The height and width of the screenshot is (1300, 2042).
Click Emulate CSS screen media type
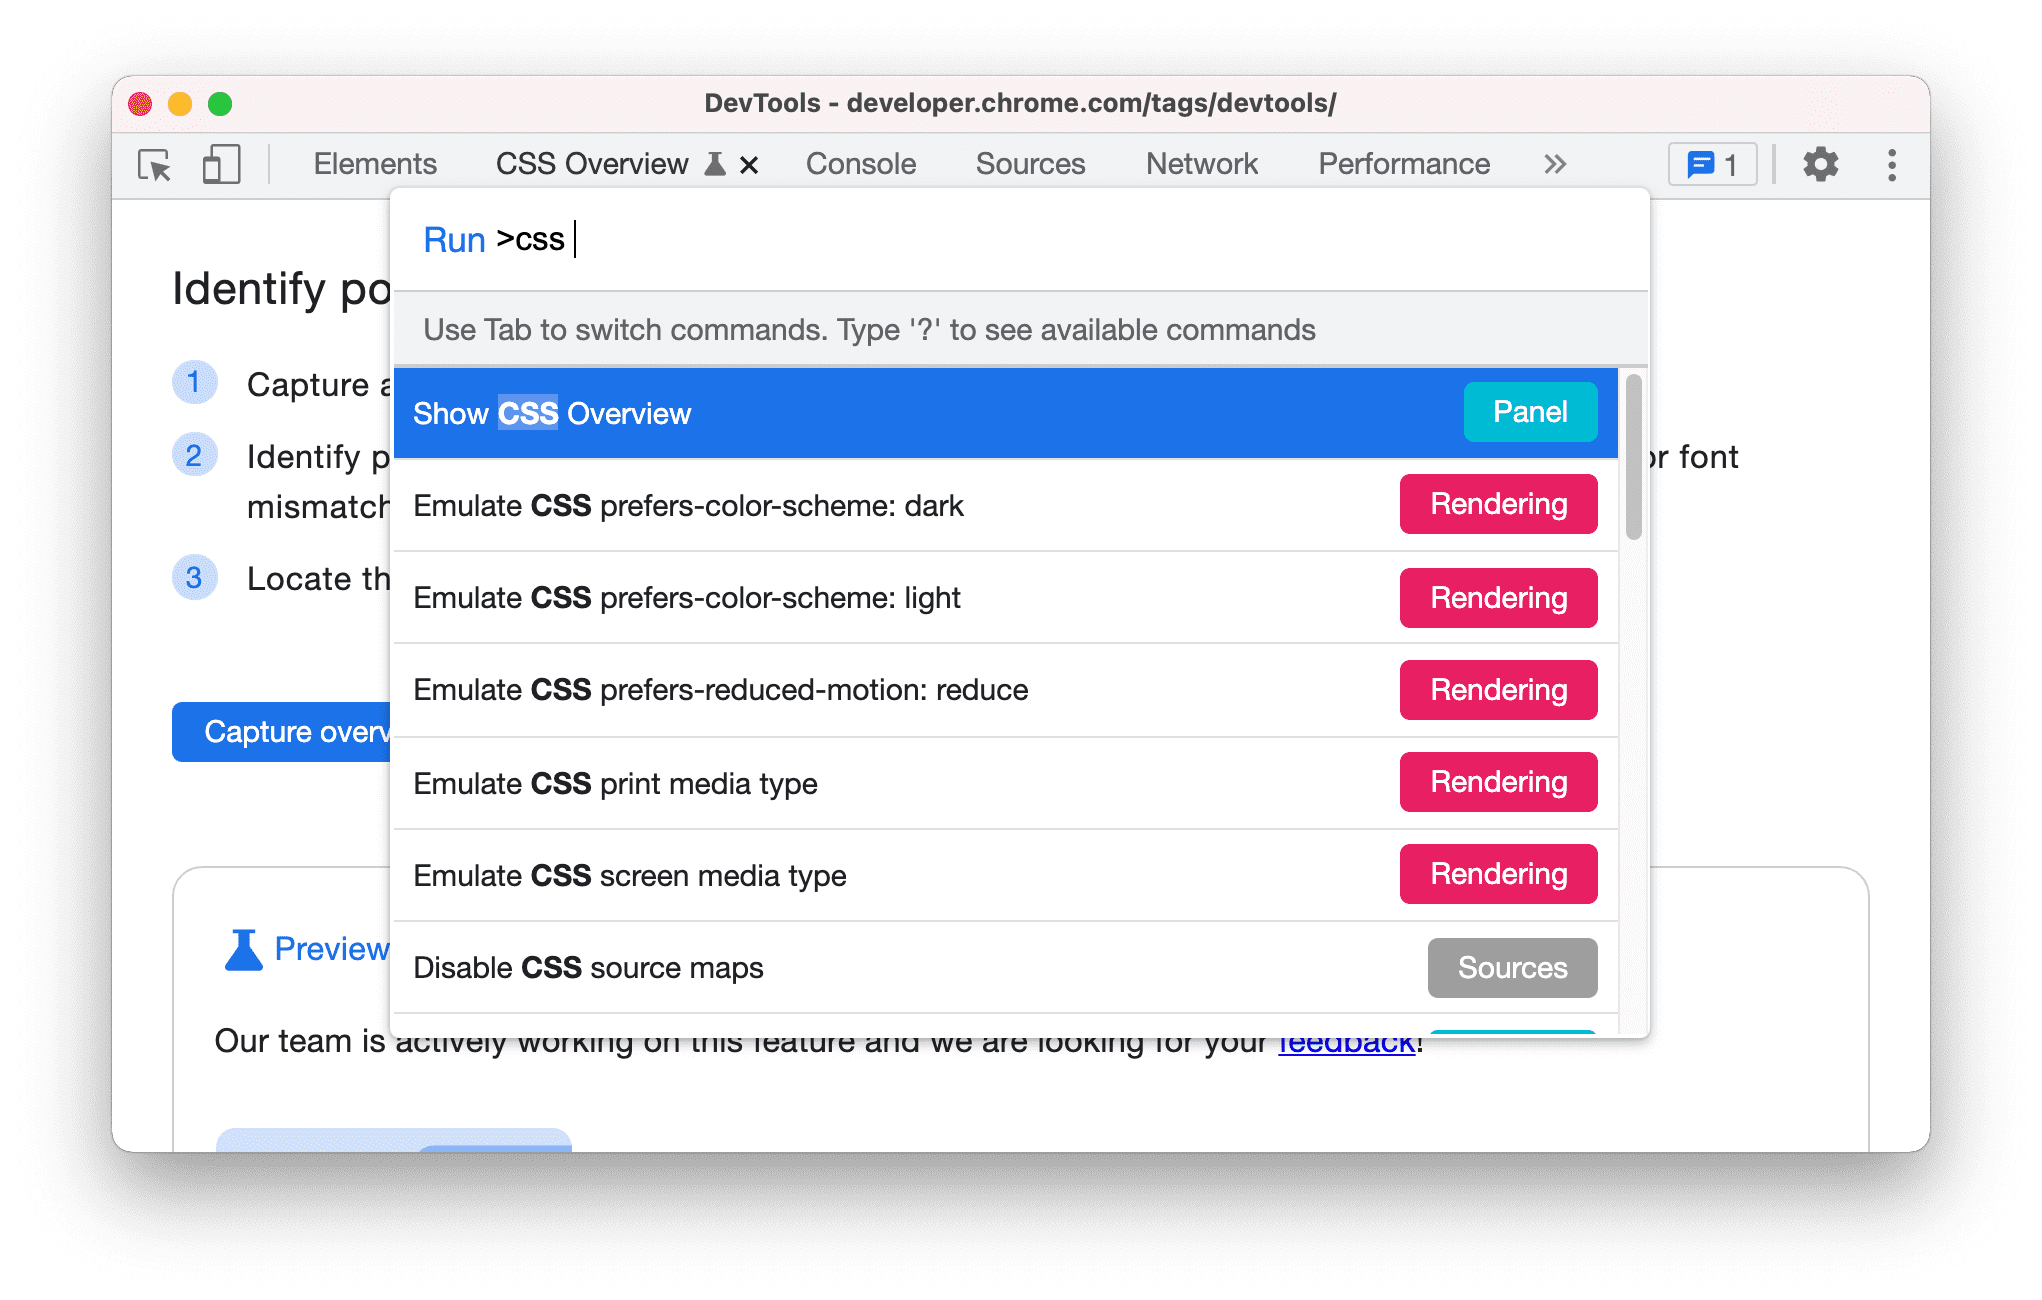point(1000,873)
